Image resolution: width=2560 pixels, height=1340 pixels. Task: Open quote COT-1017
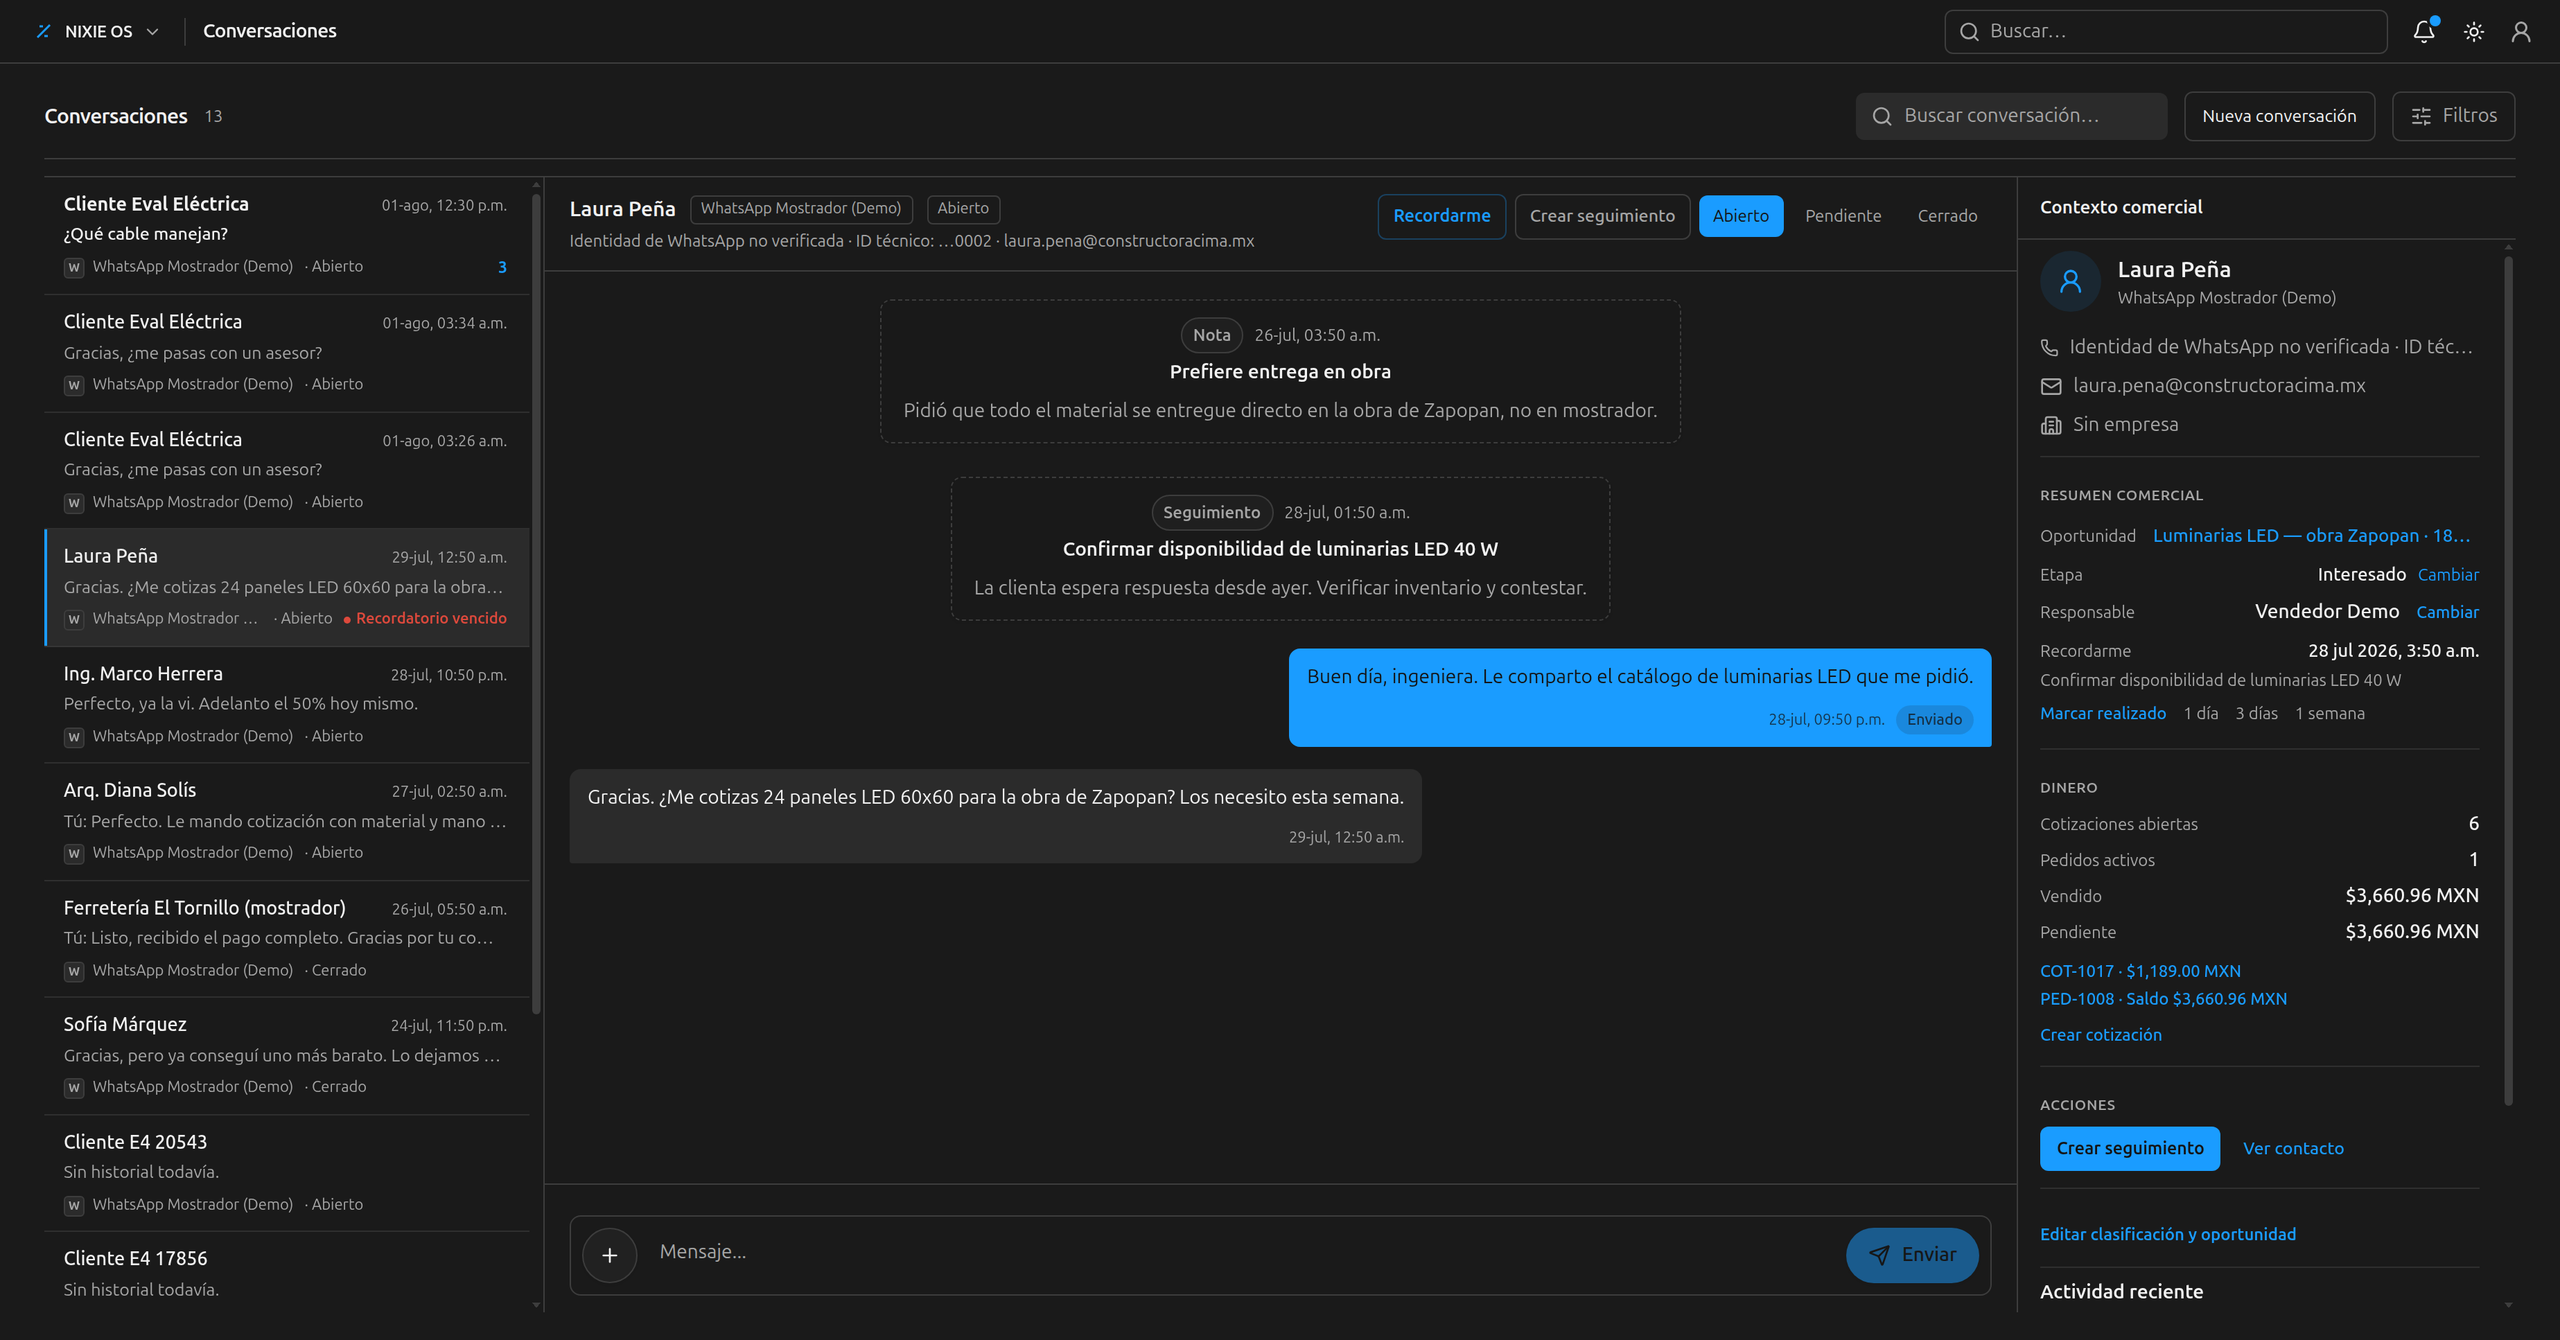coord(2140,972)
